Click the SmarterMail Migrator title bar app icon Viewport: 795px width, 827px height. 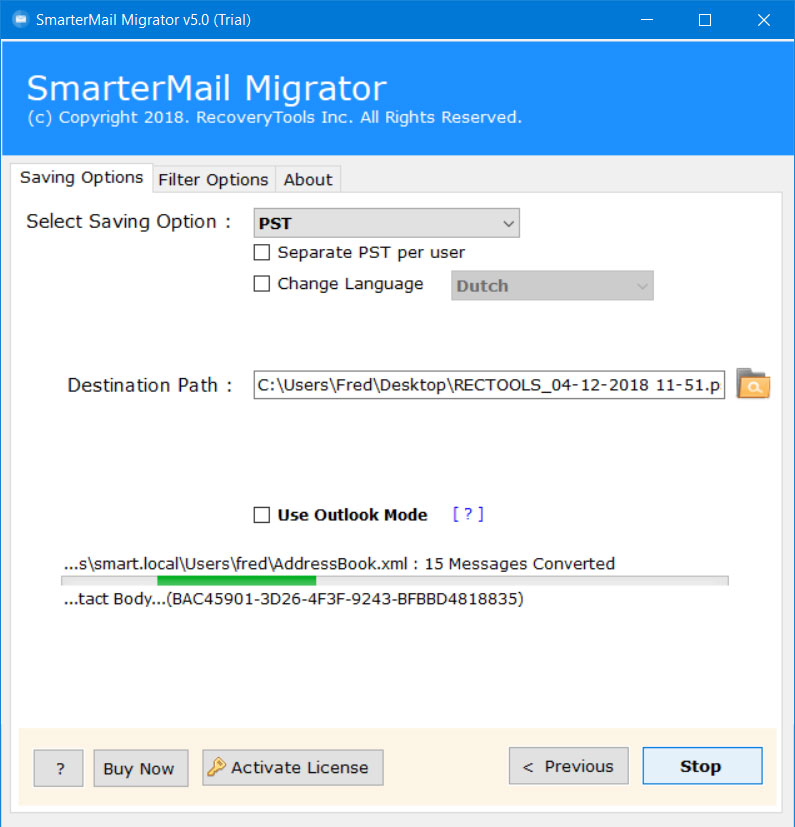coord(20,20)
